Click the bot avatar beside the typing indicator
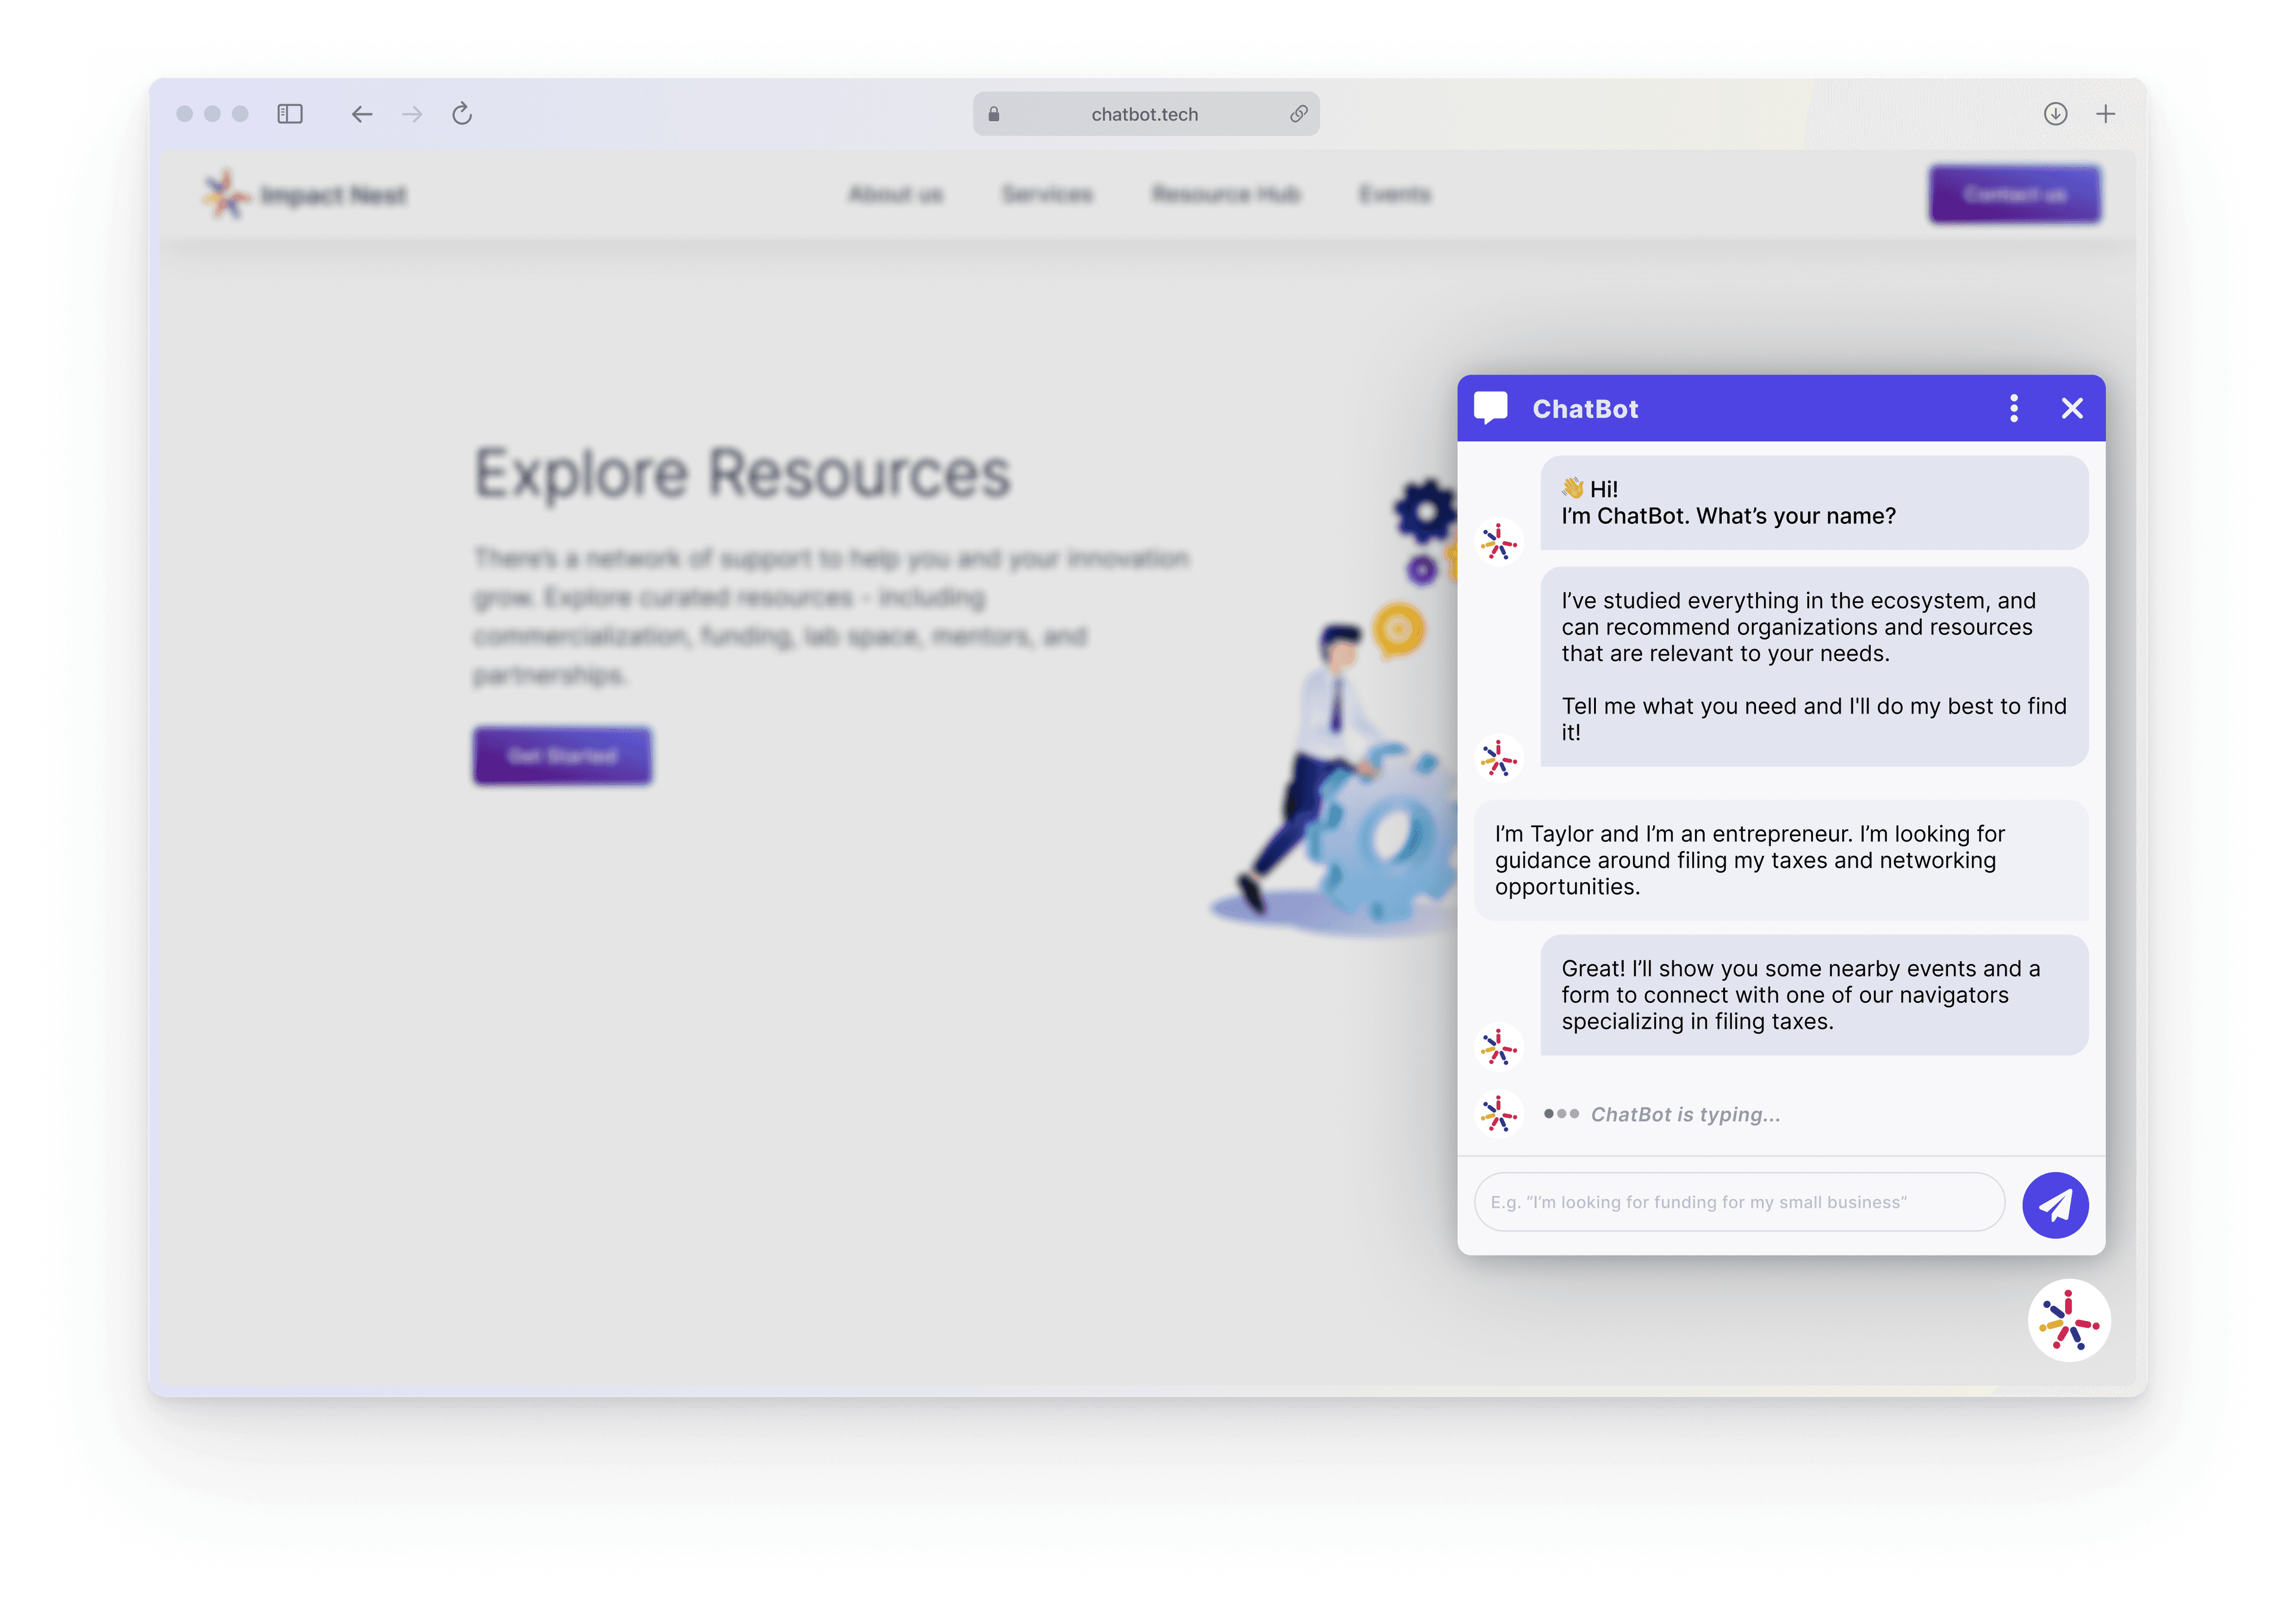The height and width of the screenshot is (1616, 2296). tap(1499, 1113)
